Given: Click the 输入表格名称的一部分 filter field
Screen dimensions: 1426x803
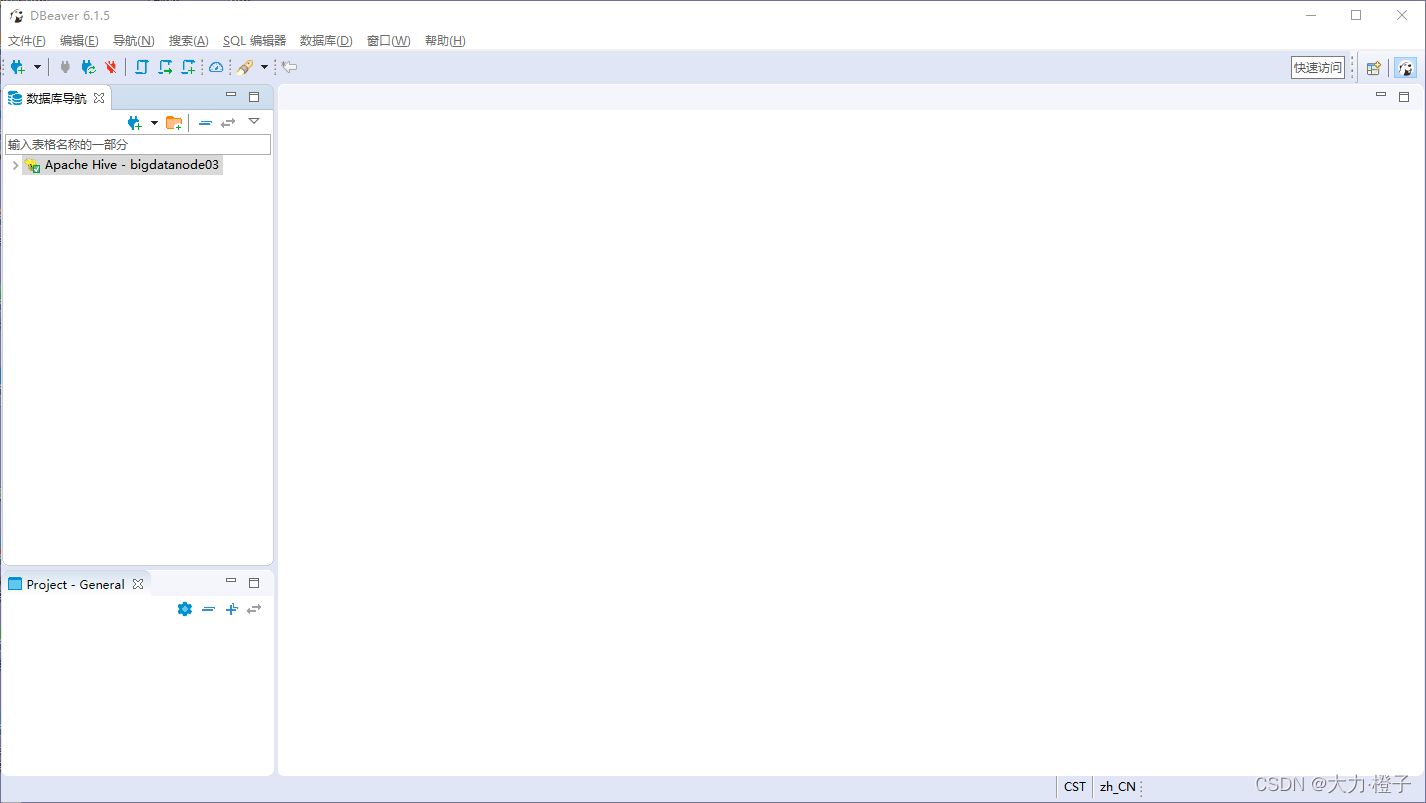Looking at the screenshot, I should click(138, 144).
